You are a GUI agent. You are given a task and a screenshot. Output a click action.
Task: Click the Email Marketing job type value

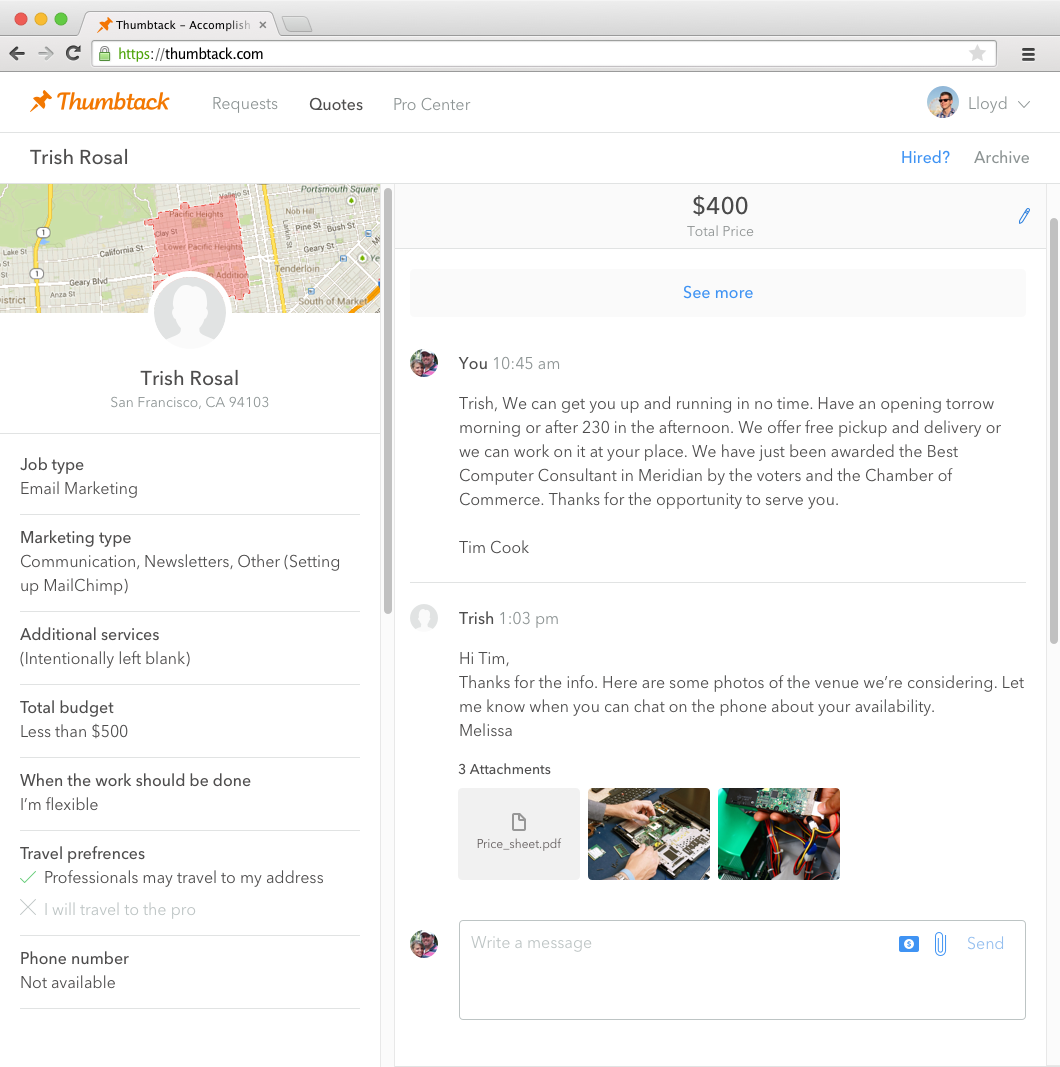tap(79, 489)
